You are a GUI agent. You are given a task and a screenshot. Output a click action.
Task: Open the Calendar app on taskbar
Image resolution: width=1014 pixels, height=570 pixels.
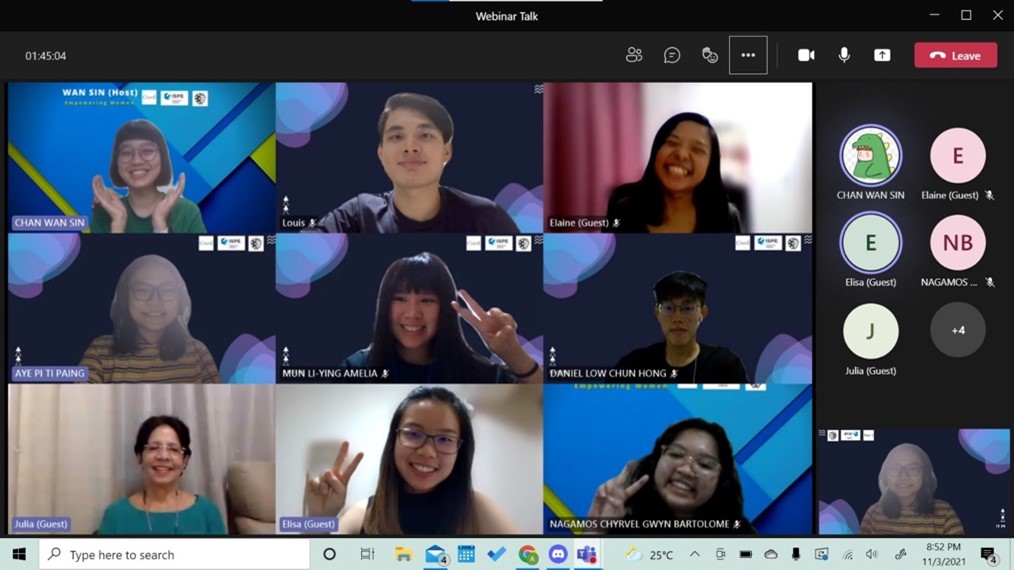tap(466, 554)
